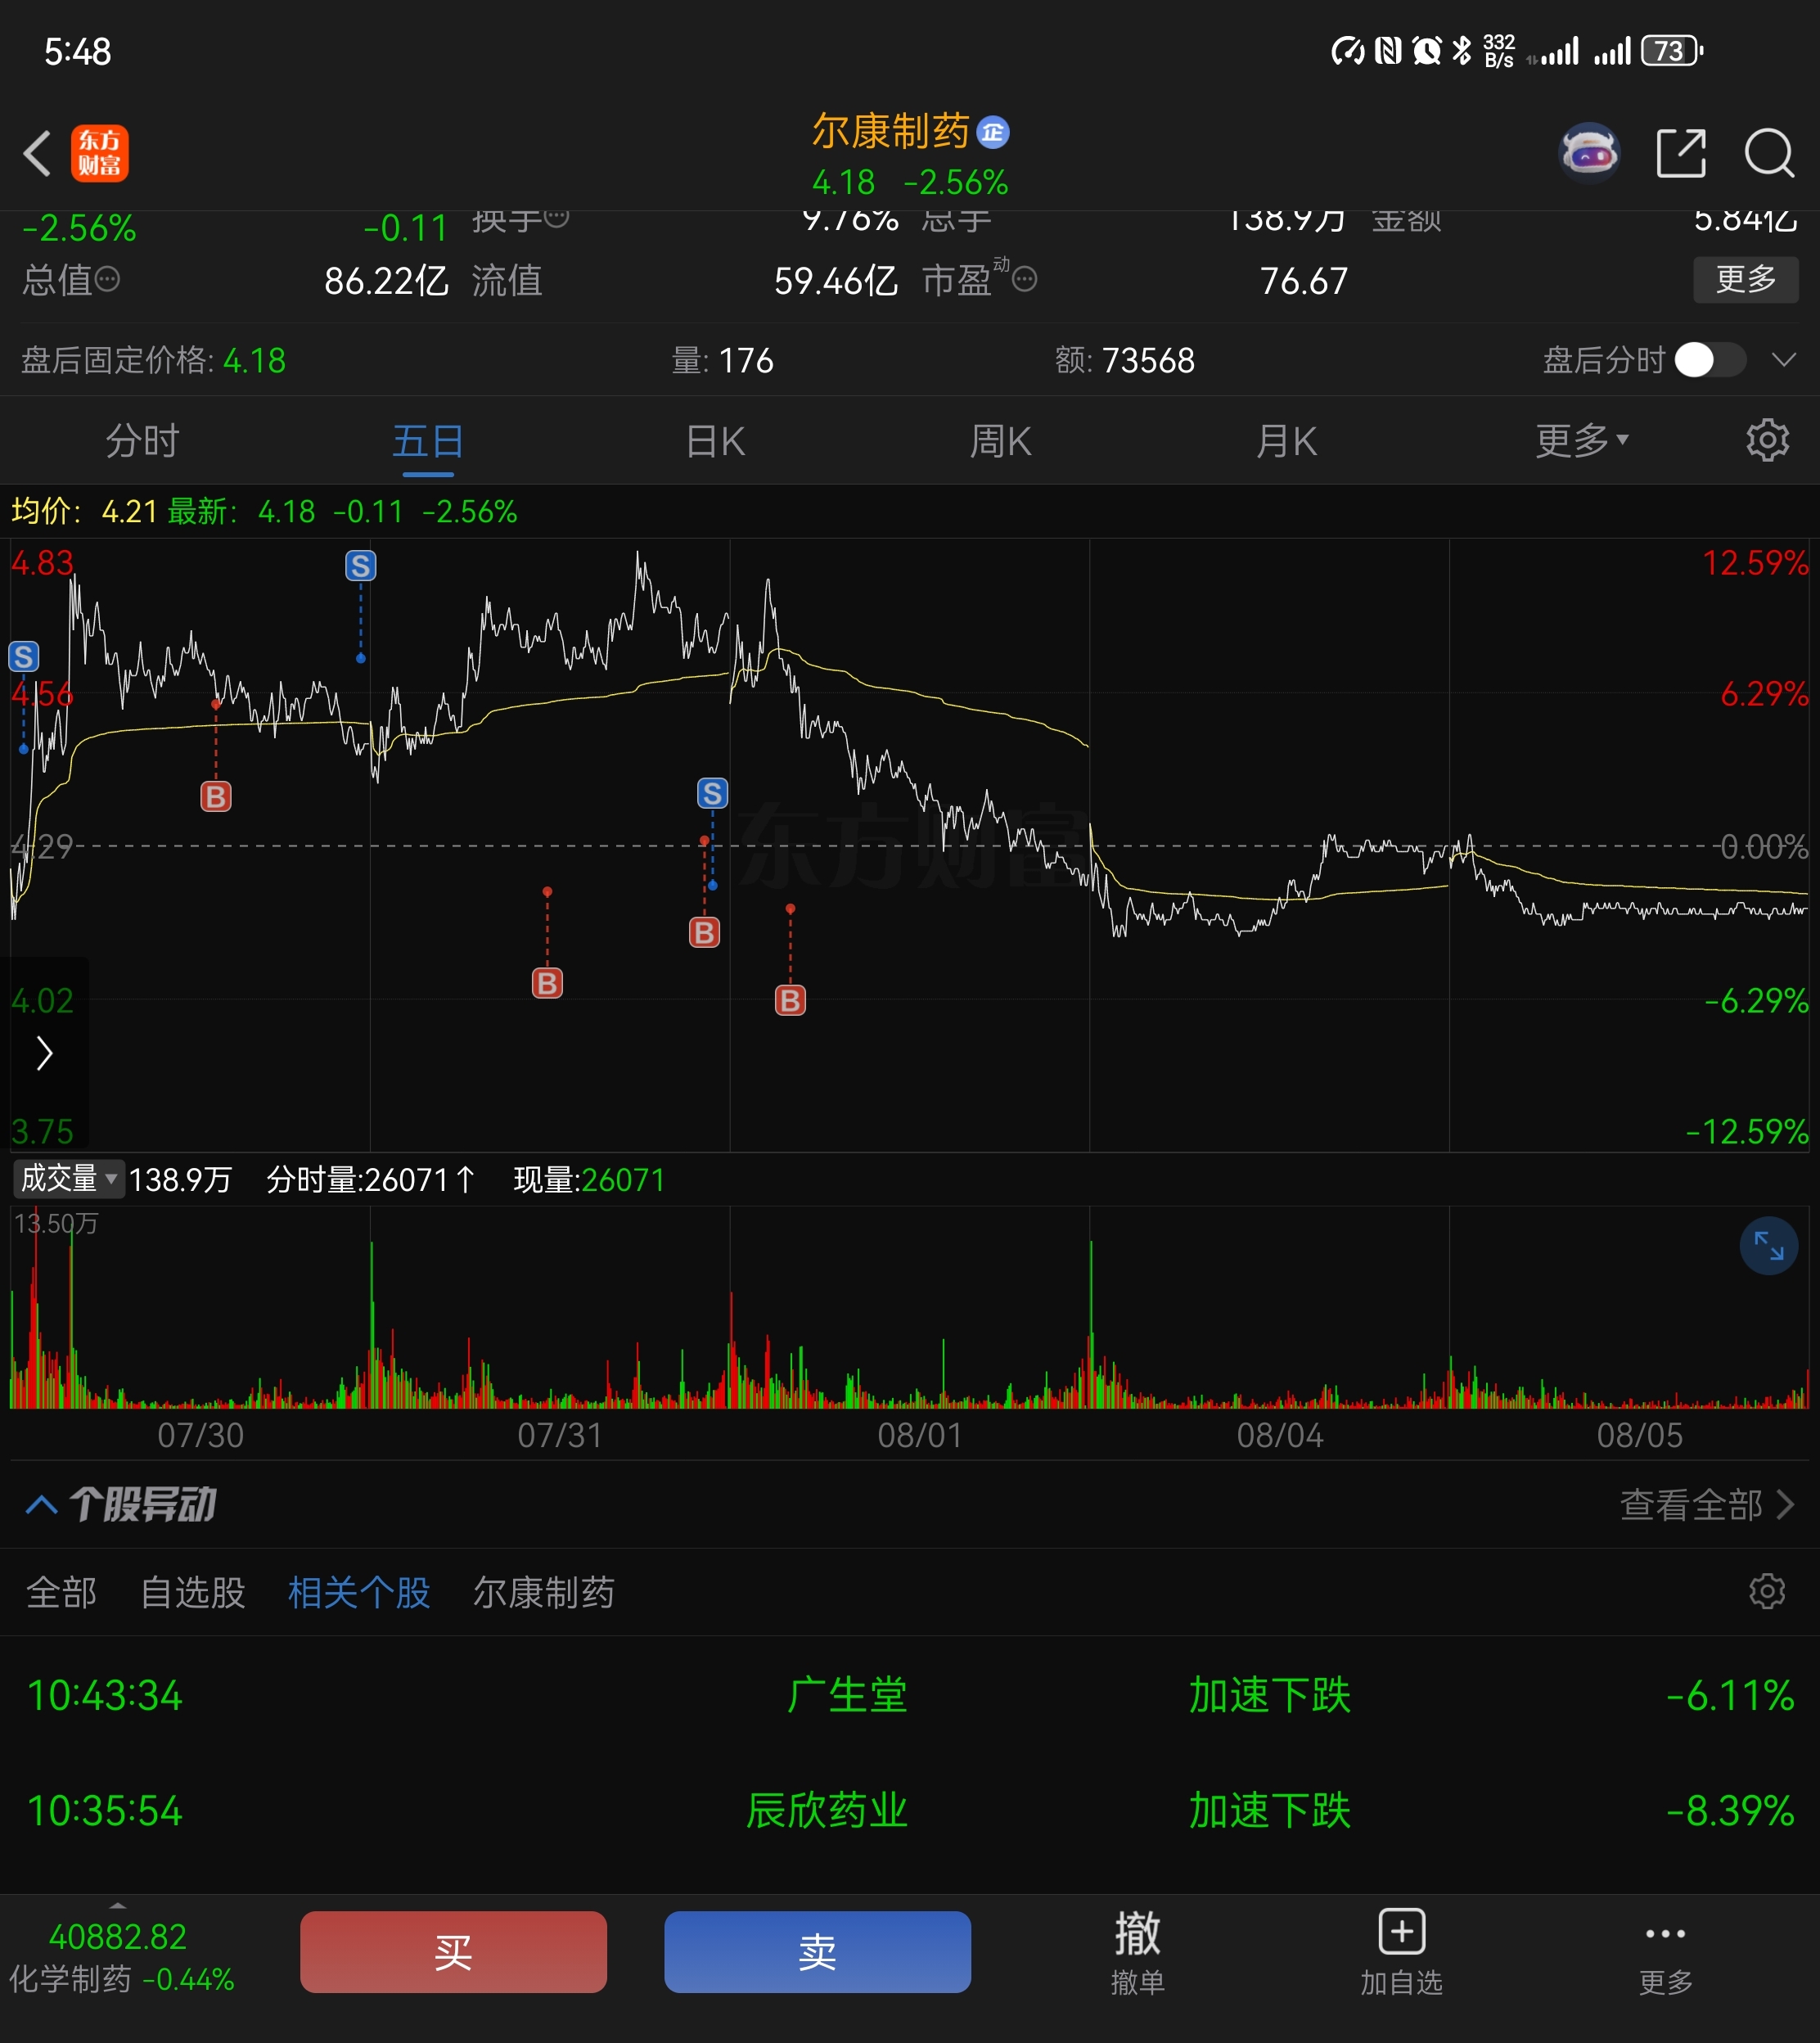Tap the battery indicator in status bar
The height and width of the screenshot is (2043, 1820).
(x=1672, y=50)
